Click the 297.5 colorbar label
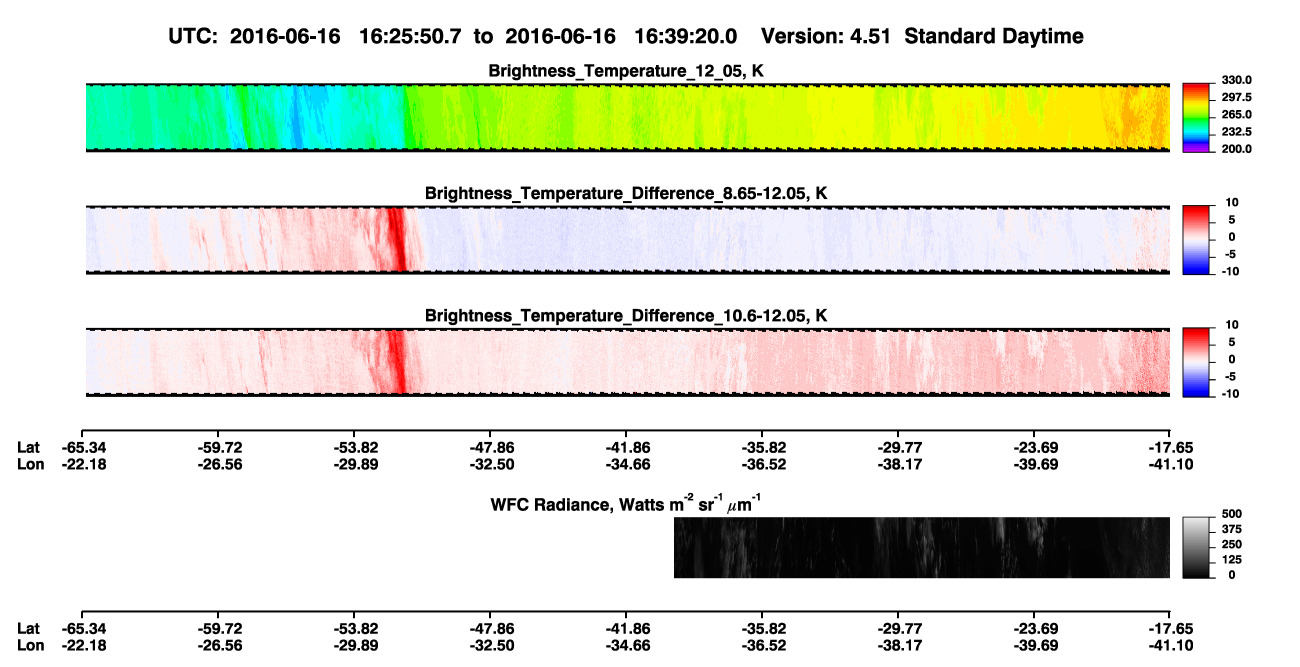 click(1236, 97)
